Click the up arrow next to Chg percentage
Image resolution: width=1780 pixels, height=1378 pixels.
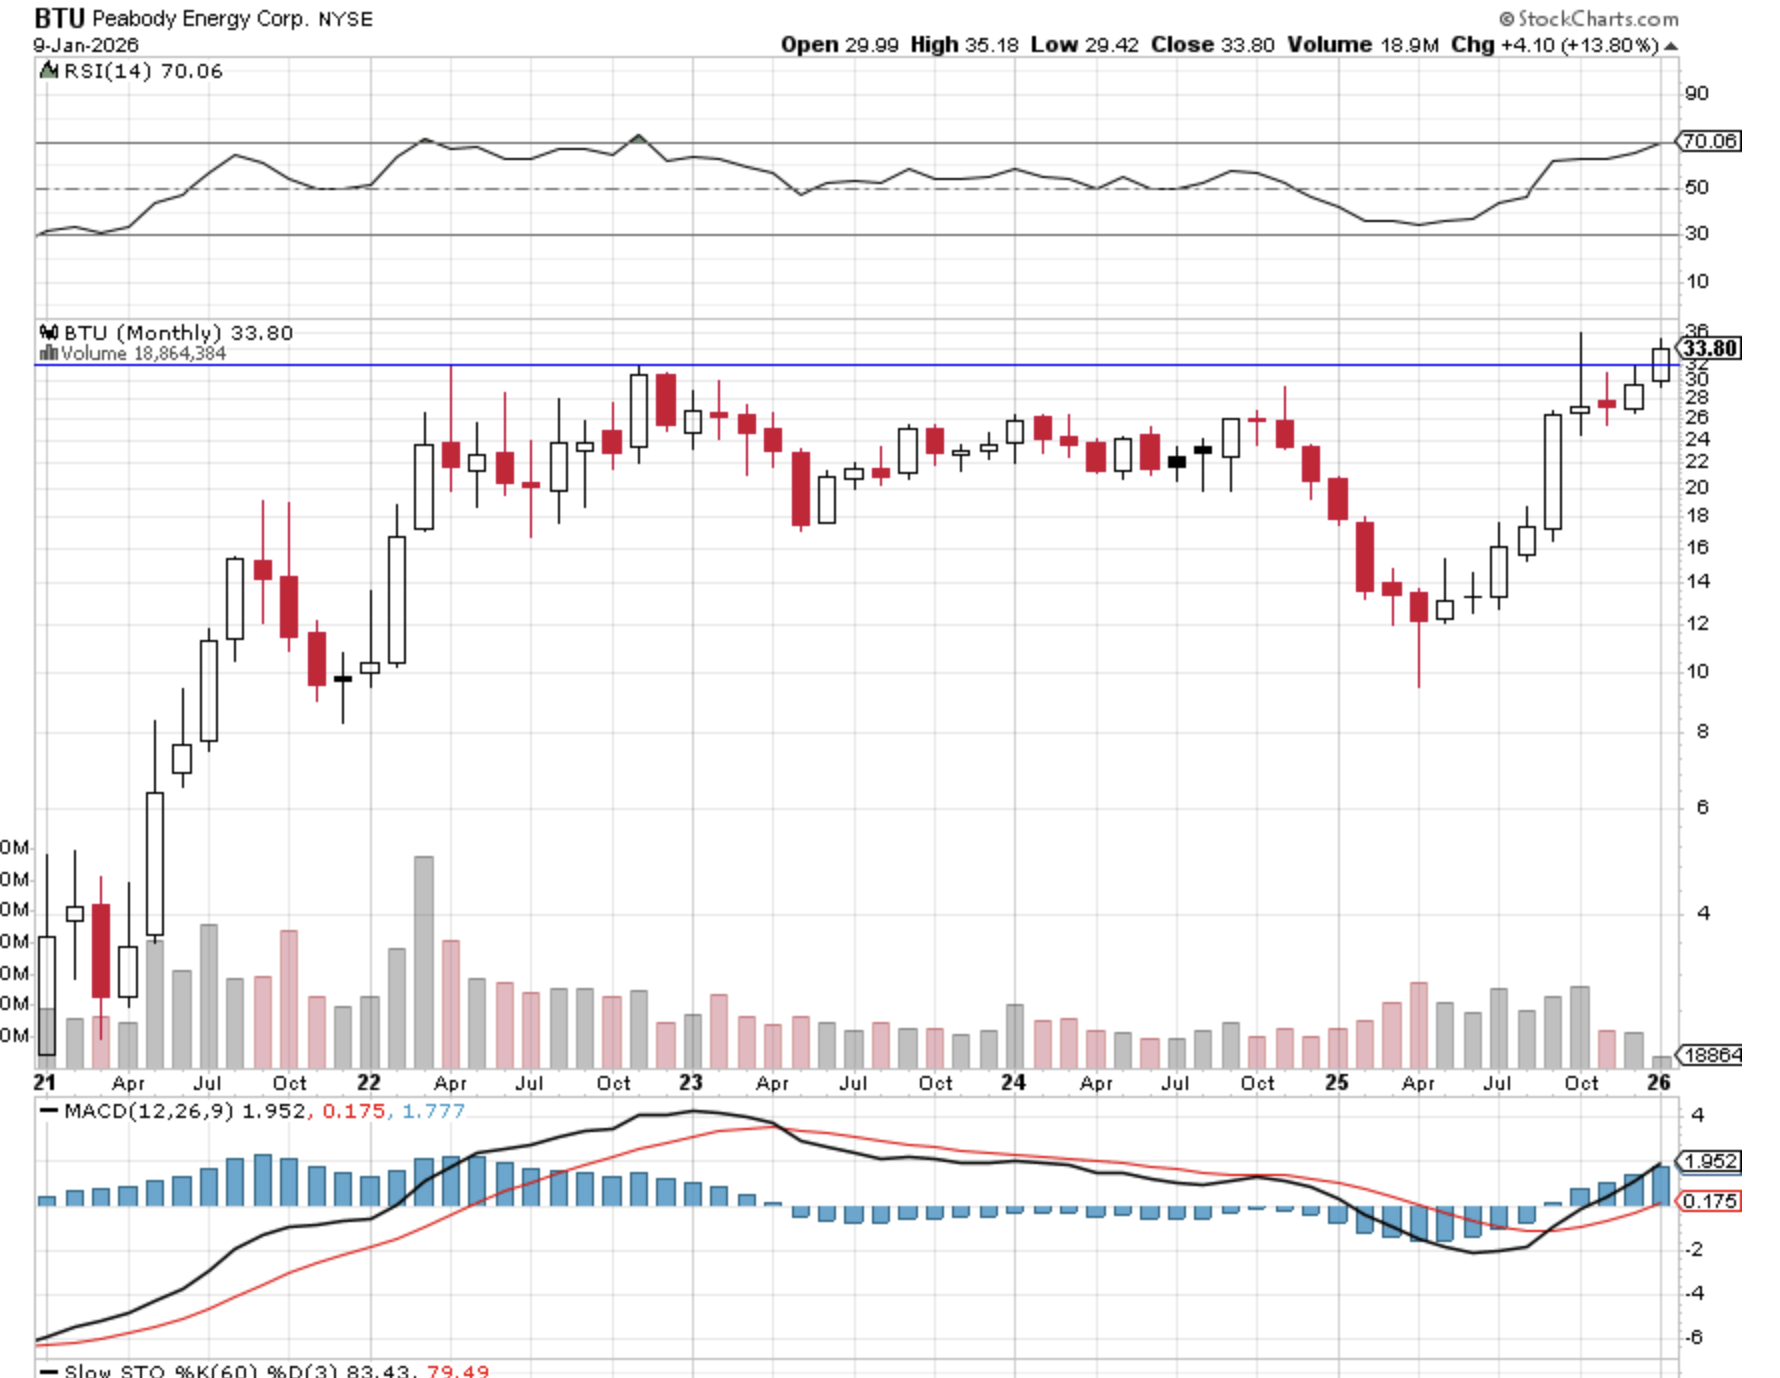coord(1671,46)
